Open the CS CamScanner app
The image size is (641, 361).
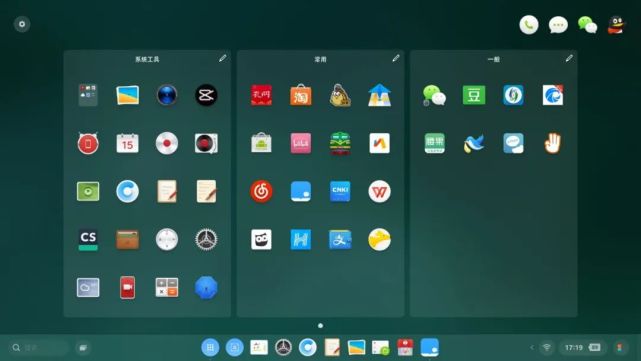coord(88,239)
